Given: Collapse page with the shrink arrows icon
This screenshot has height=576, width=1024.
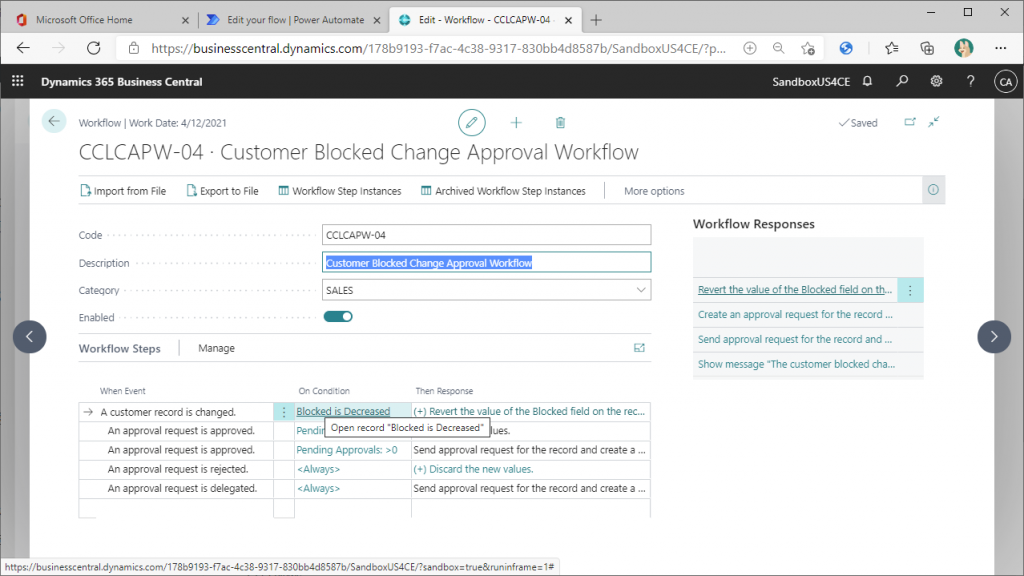Looking at the screenshot, I should click(x=934, y=122).
